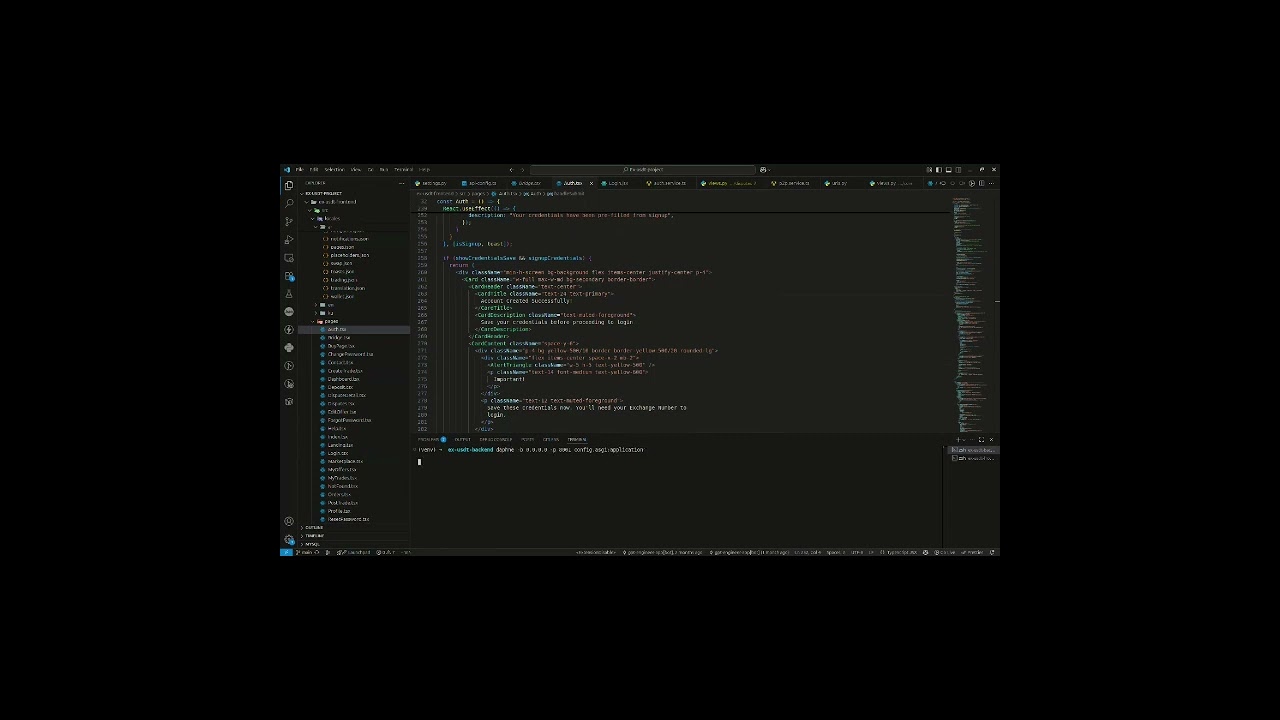Open the Source Control view

(x=288, y=222)
